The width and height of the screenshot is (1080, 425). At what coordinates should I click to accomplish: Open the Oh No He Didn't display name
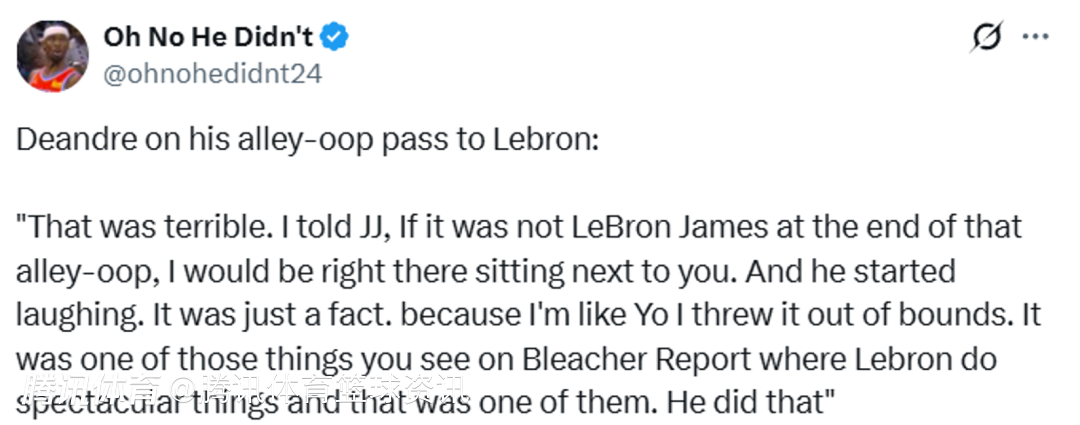point(207,38)
